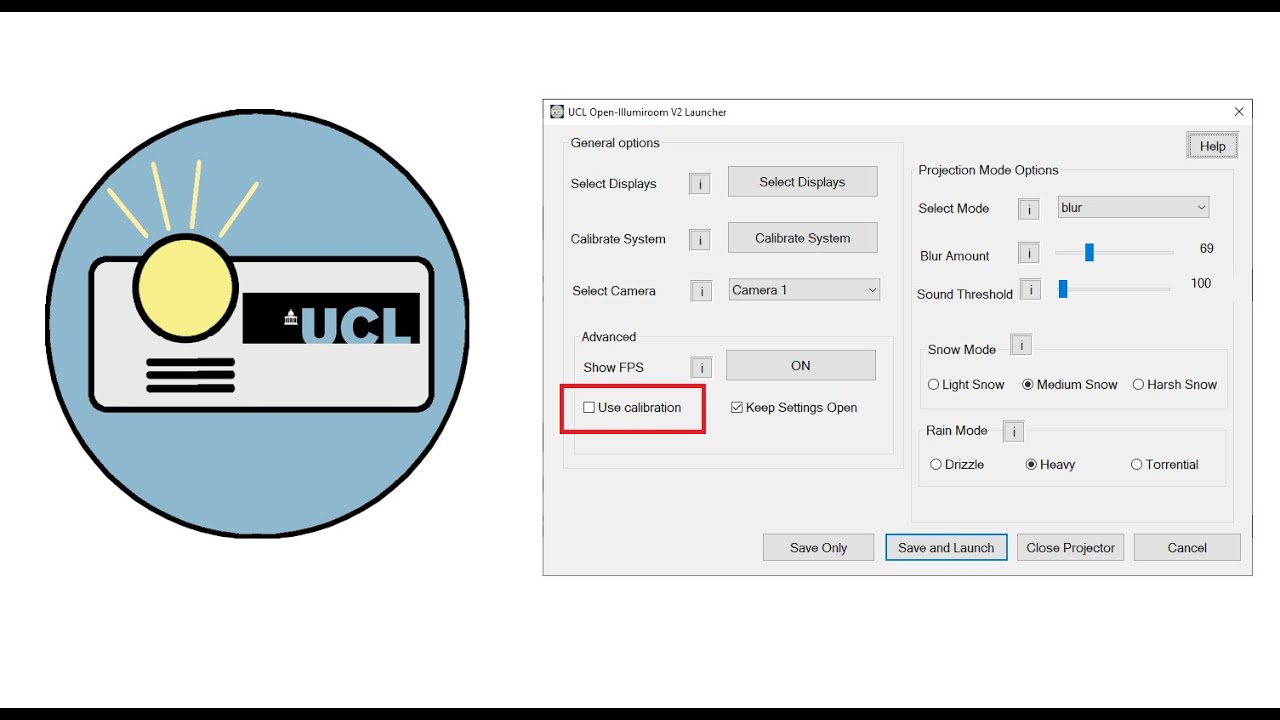Click Save and Launch
Image resolution: width=1280 pixels, height=720 pixels.
946,547
